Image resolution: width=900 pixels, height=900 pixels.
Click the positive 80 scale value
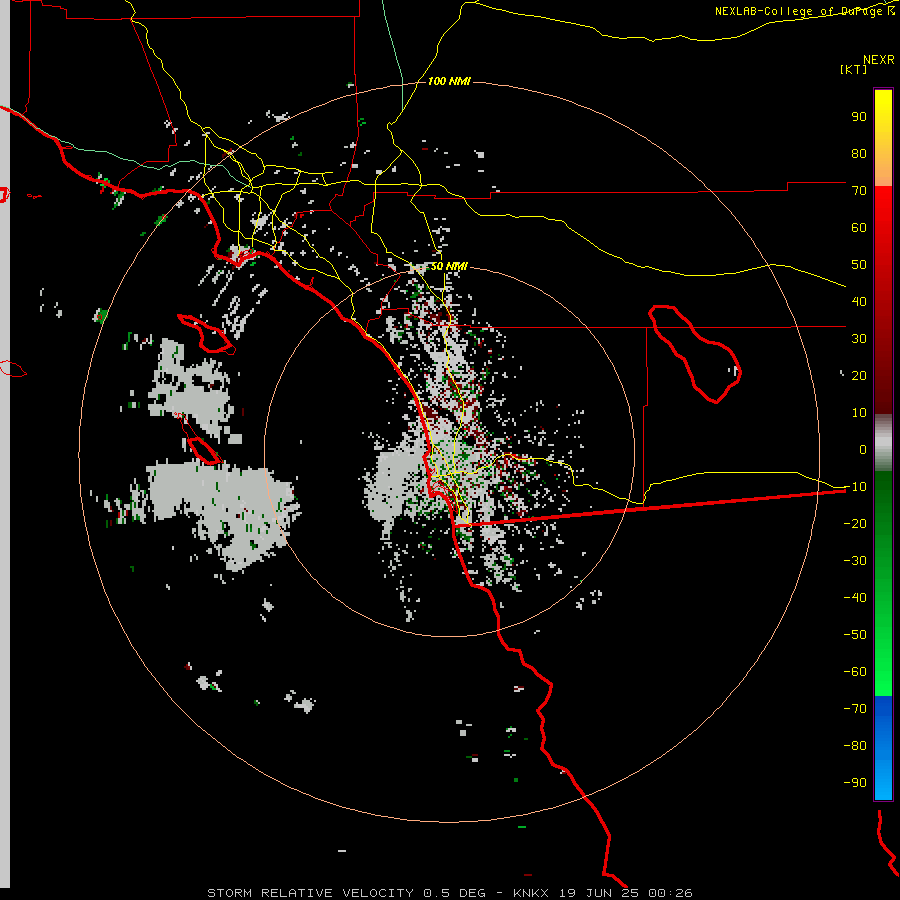coord(859,153)
